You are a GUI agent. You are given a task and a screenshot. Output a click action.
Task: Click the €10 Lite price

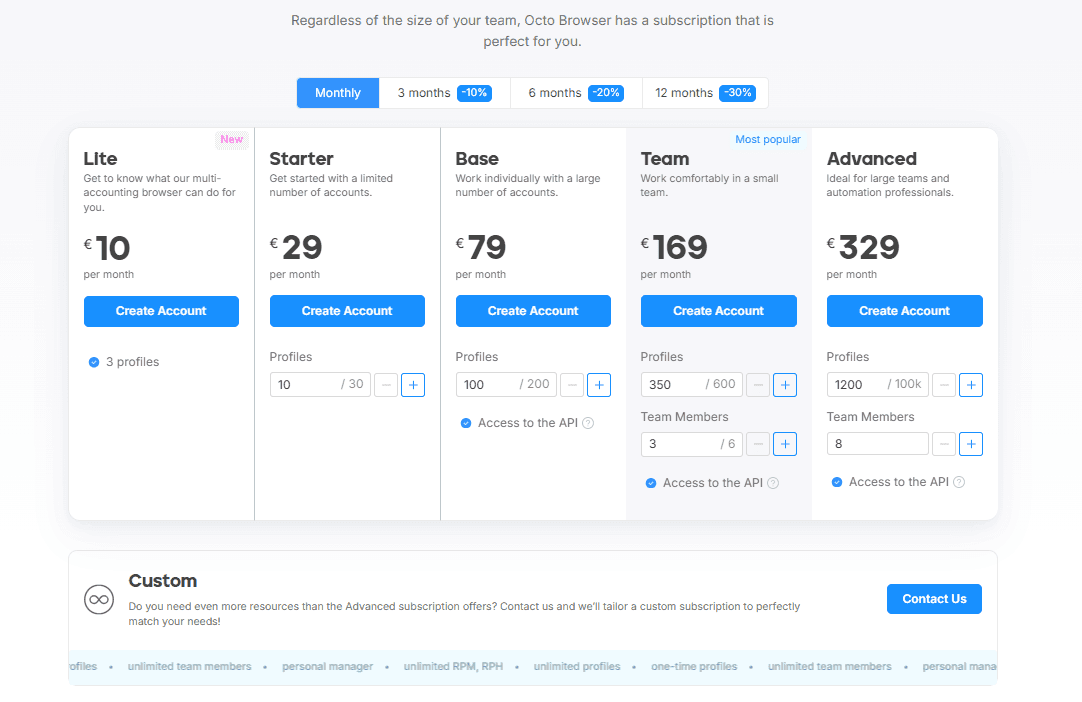(107, 248)
